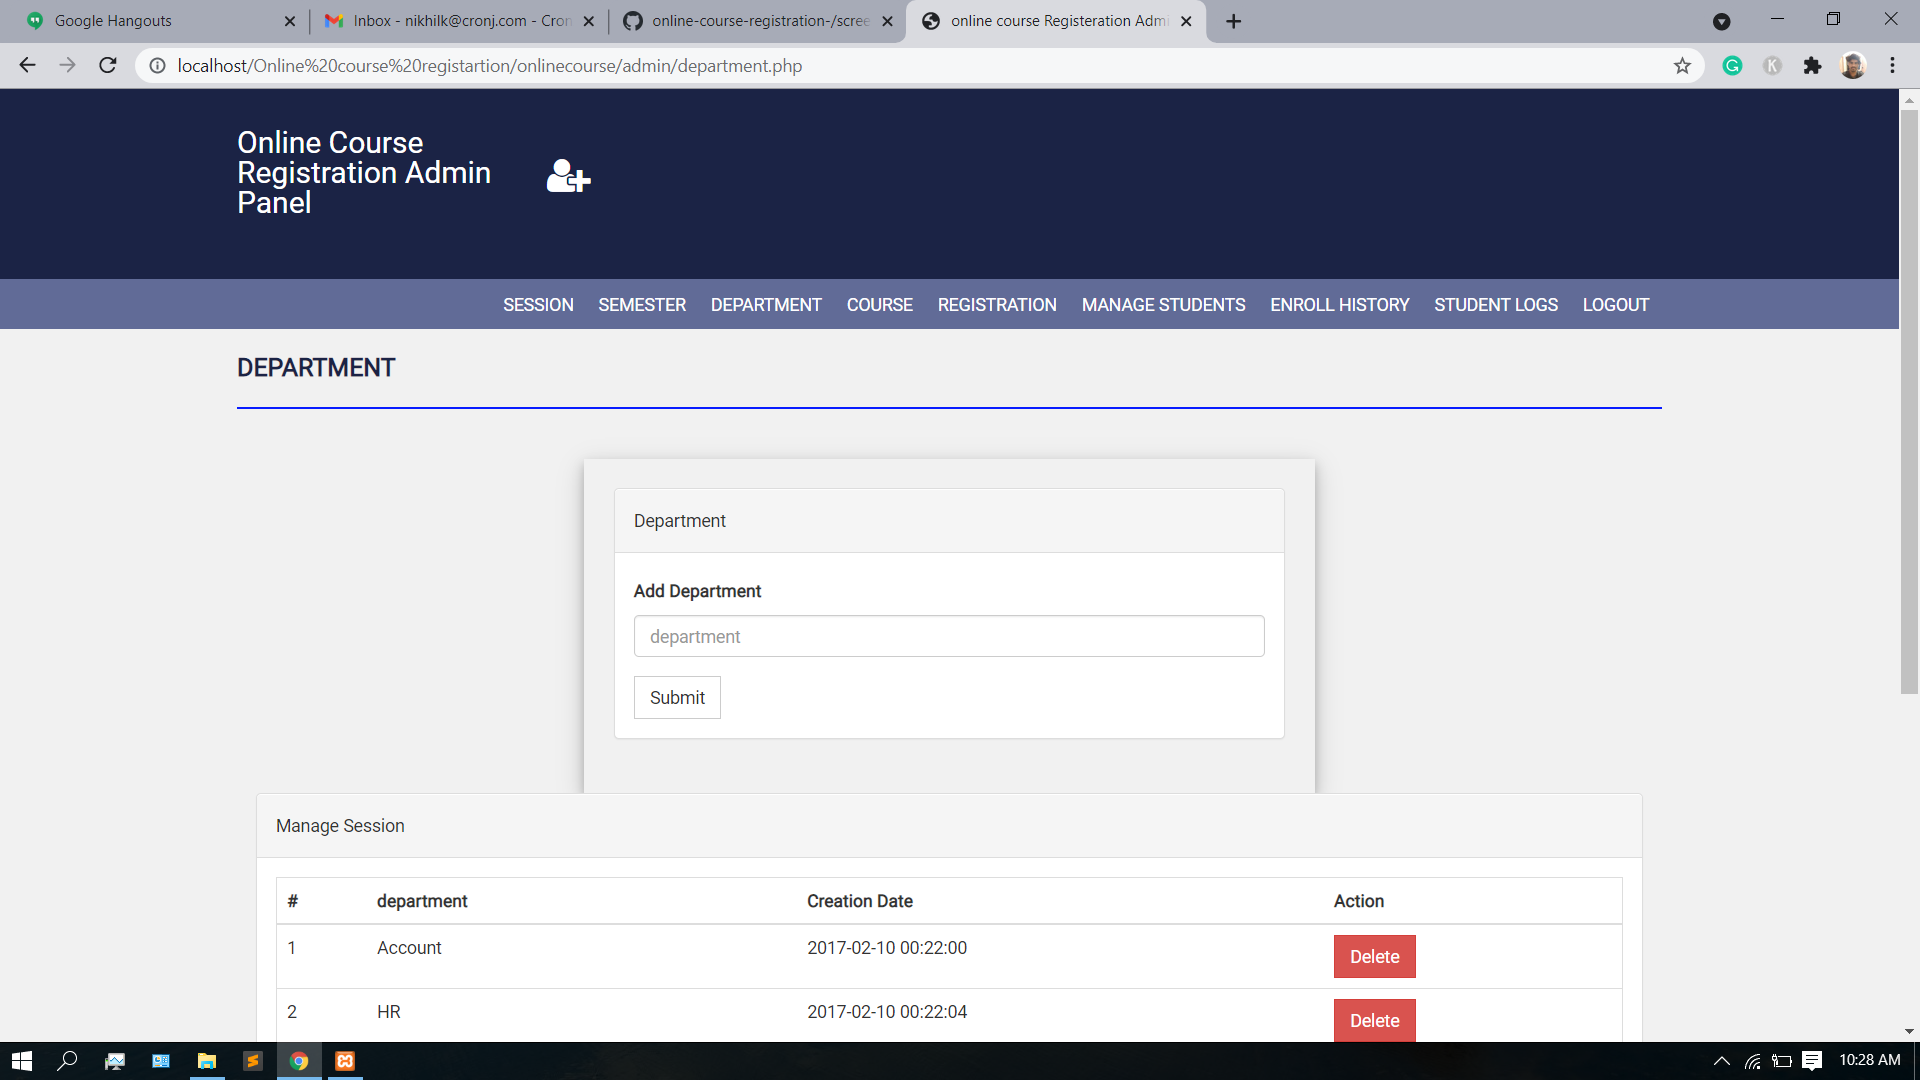
Task: Switch to the Google Hangouts tab
Action: [x=150, y=21]
